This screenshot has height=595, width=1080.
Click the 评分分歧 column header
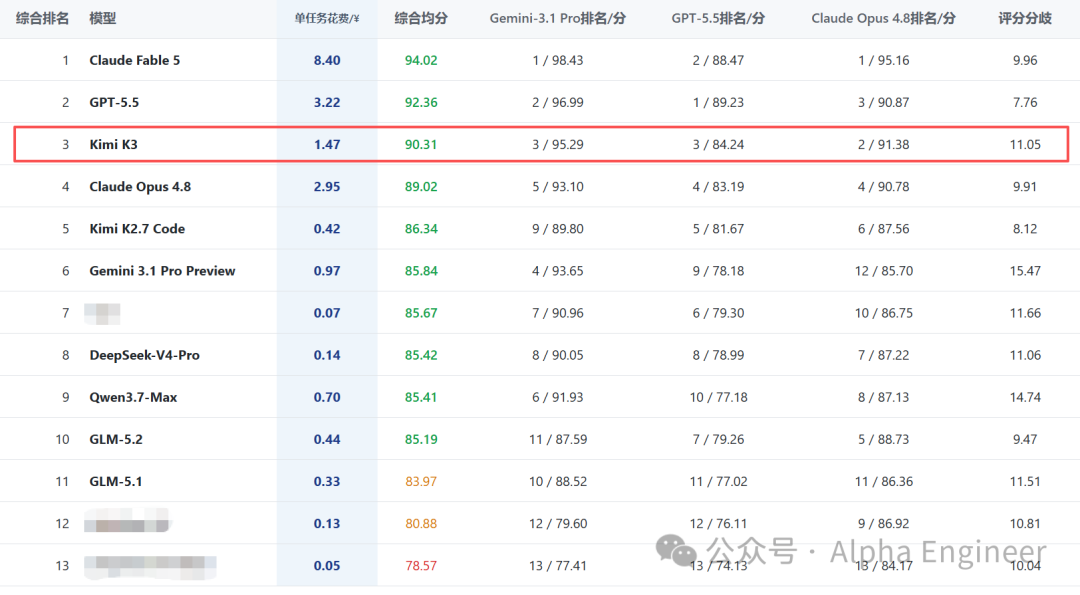(1025, 19)
